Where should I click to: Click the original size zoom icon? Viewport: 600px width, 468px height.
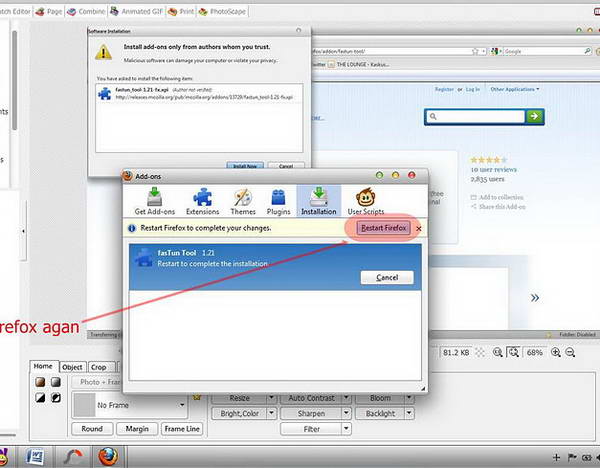497,352
